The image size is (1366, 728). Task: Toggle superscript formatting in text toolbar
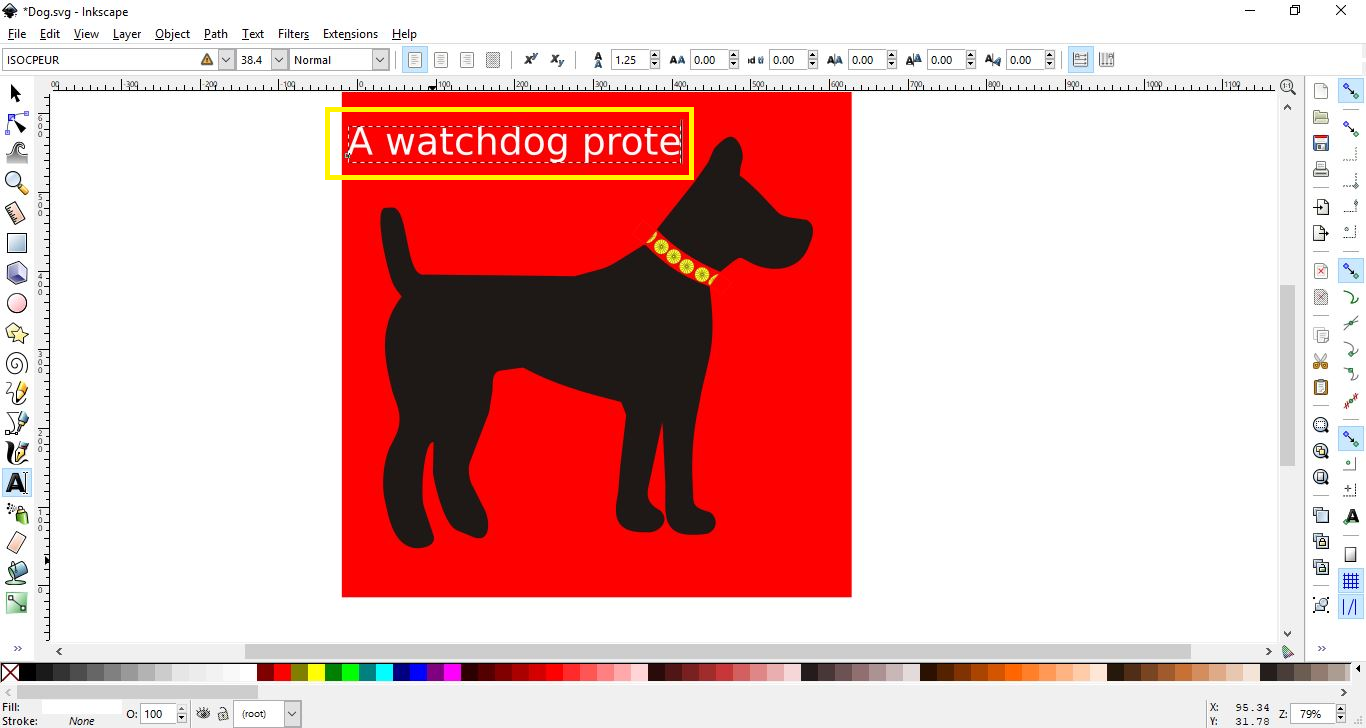pos(531,59)
